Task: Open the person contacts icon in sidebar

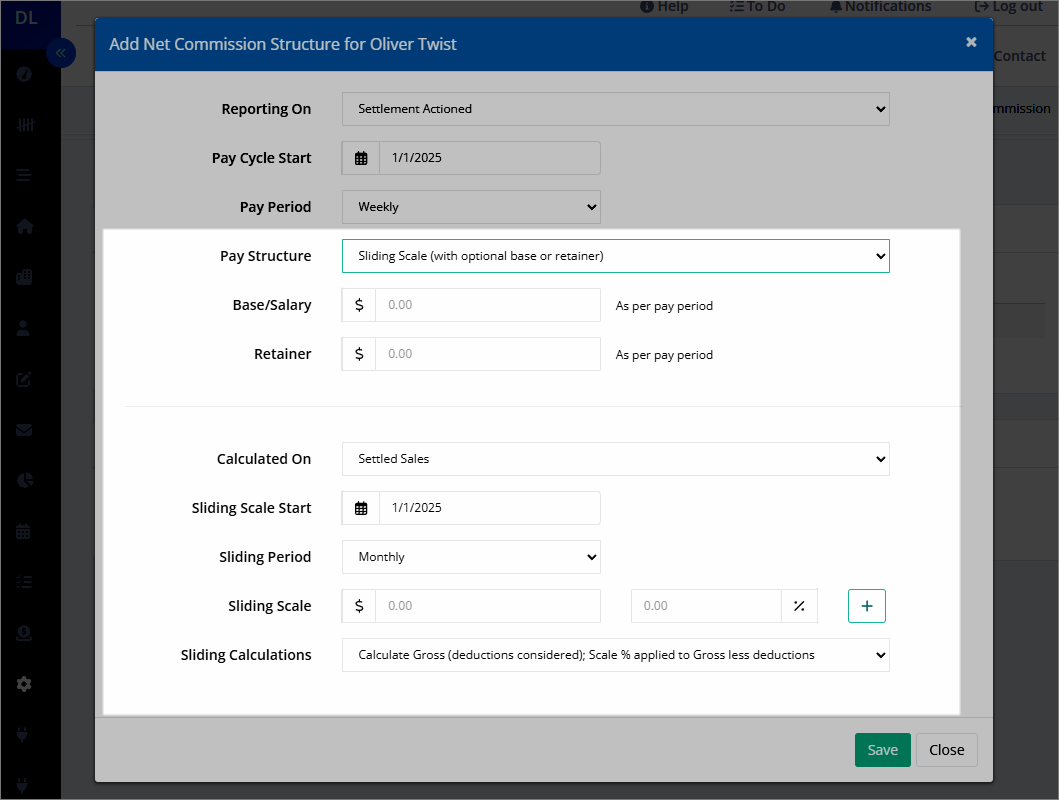Action: (x=24, y=328)
